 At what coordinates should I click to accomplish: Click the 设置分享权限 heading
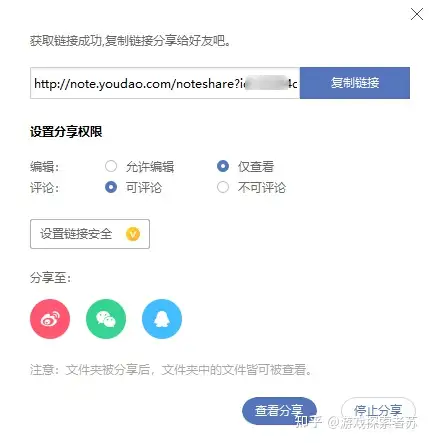coord(66,132)
